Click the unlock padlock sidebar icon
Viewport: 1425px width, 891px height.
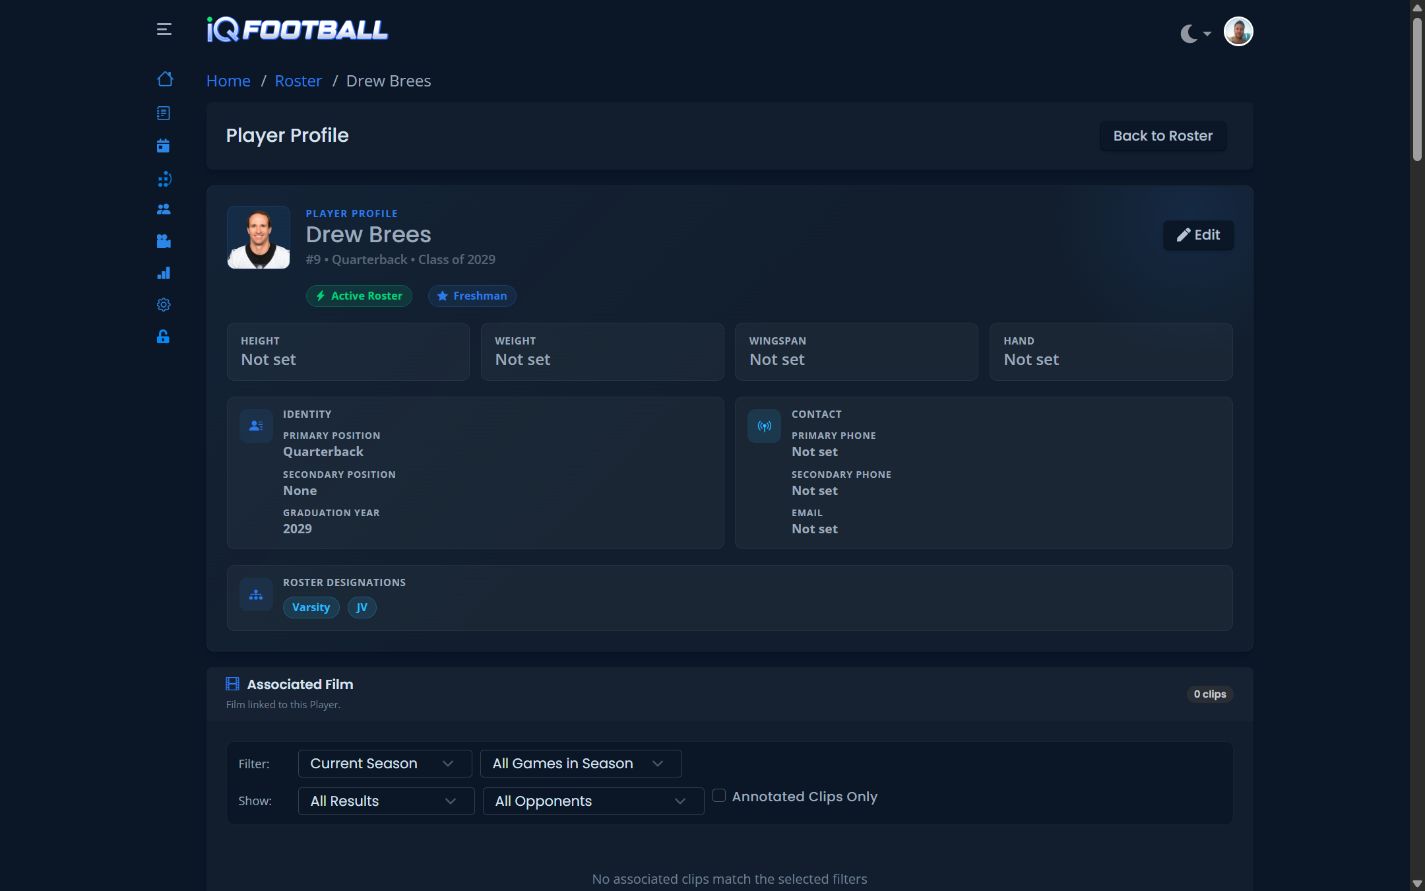click(164, 337)
